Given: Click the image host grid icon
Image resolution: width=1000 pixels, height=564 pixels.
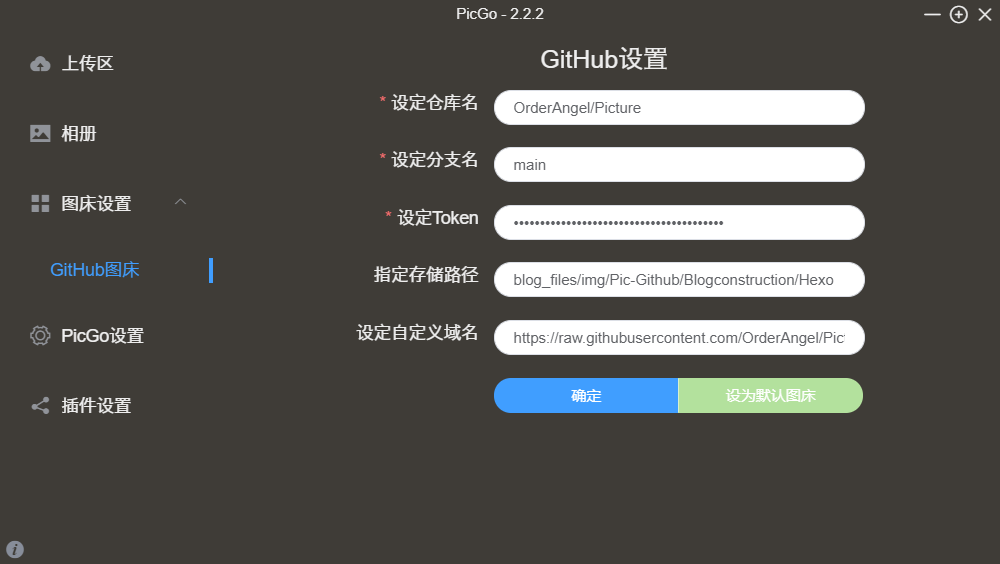Looking at the screenshot, I should point(40,204).
